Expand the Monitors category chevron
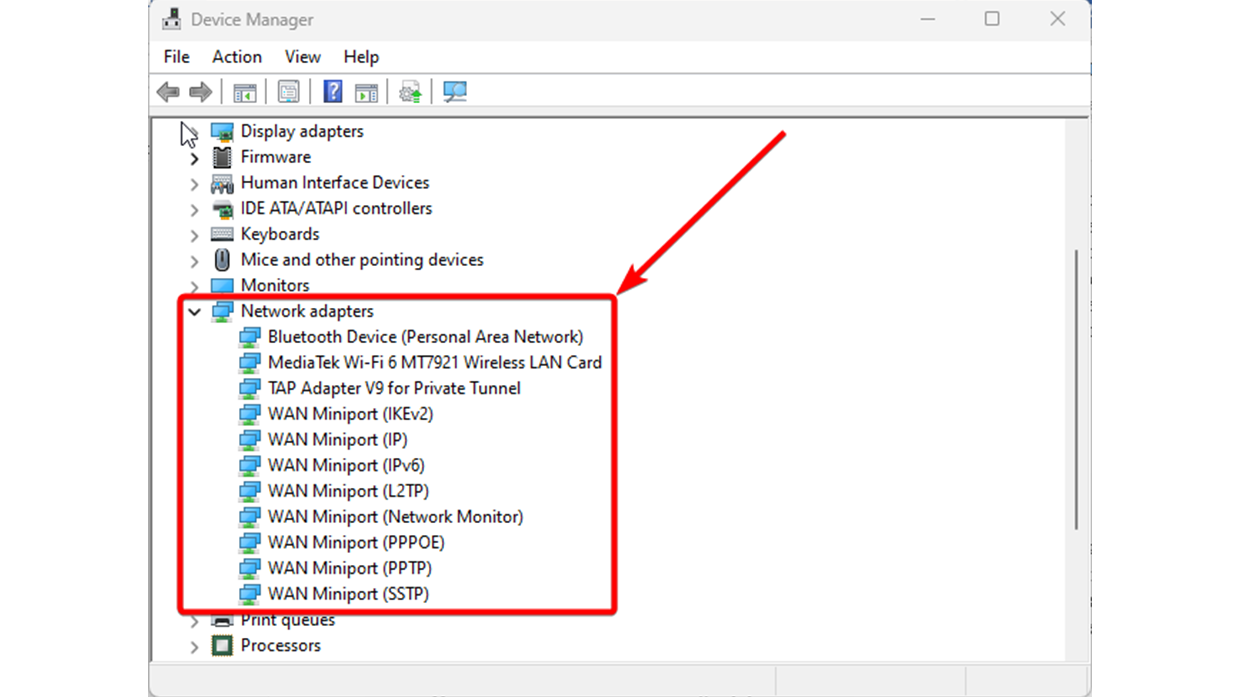1240x697 pixels. pos(194,285)
